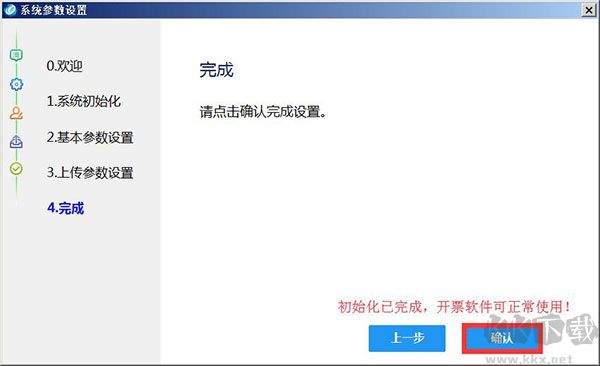Click the green welcome message icon
The height and width of the screenshot is (366, 600).
pos(16,56)
